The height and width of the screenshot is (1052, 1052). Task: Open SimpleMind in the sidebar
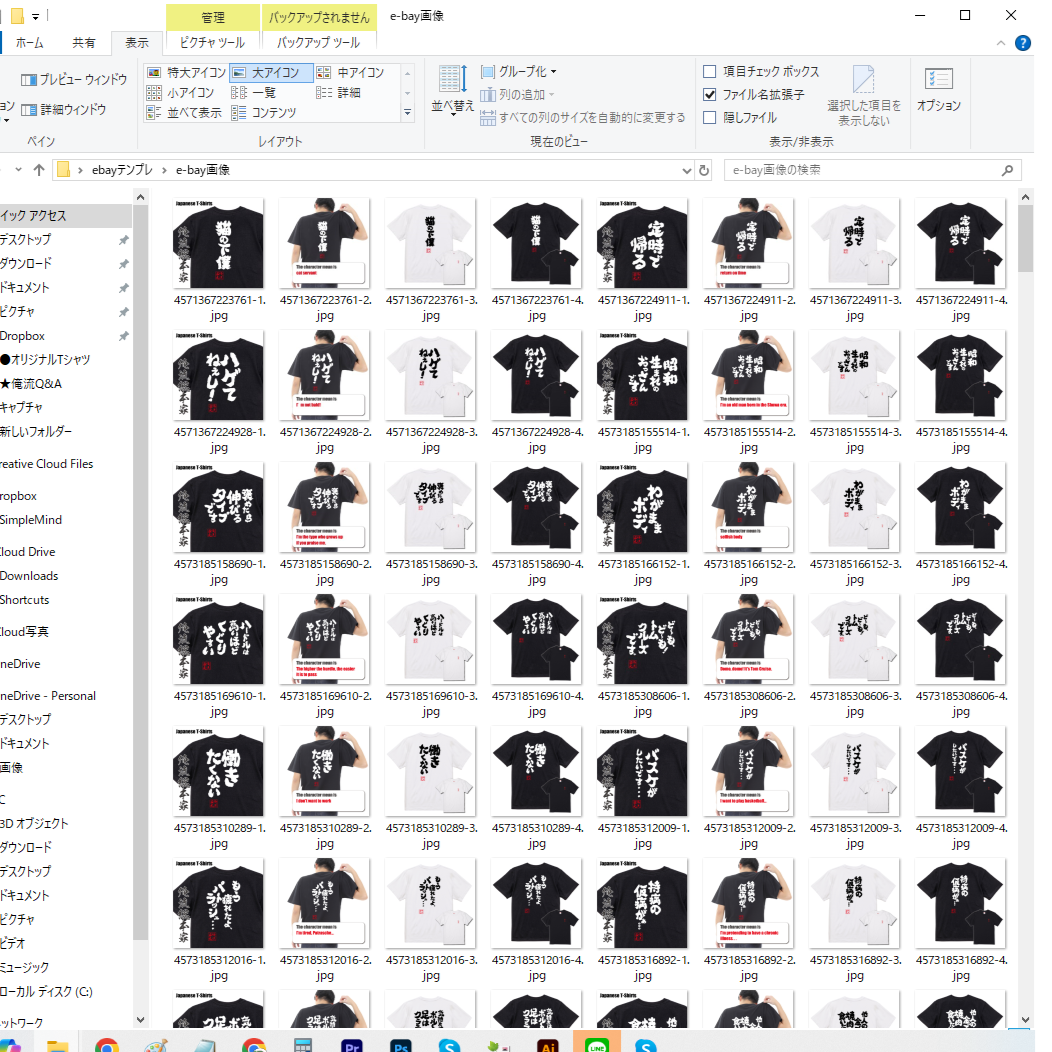pyautogui.click(x=31, y=520)
